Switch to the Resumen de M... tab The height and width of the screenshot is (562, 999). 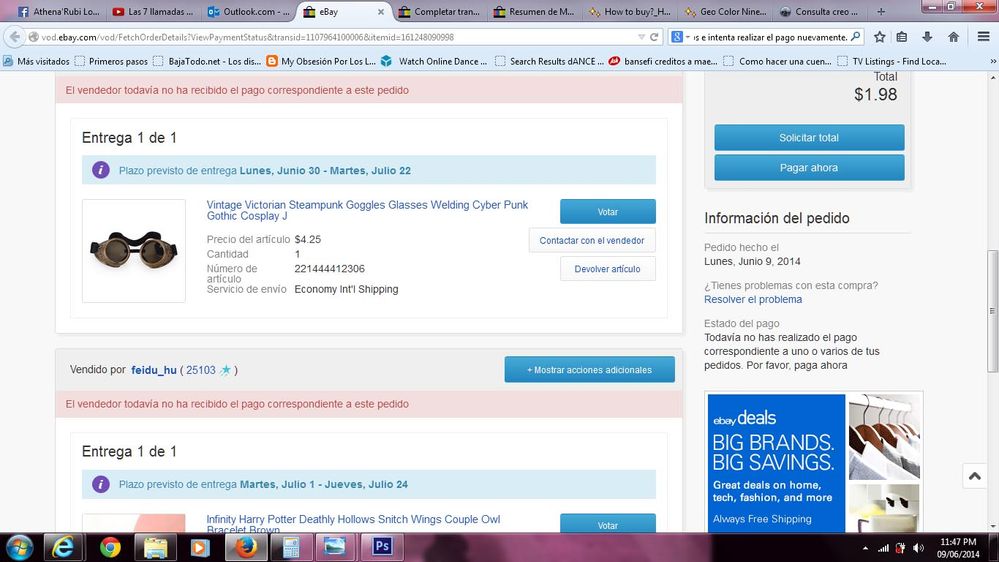tap(534, 11)
